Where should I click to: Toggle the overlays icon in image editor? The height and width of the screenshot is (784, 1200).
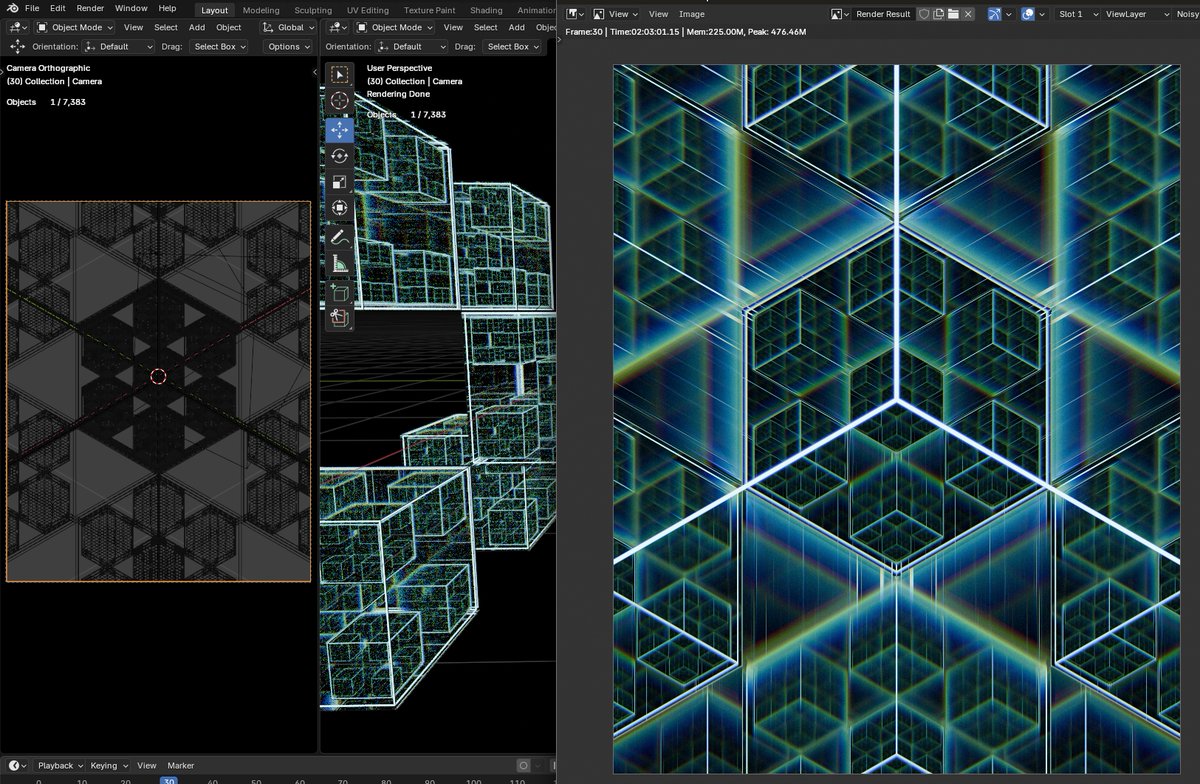(1028, 14)
